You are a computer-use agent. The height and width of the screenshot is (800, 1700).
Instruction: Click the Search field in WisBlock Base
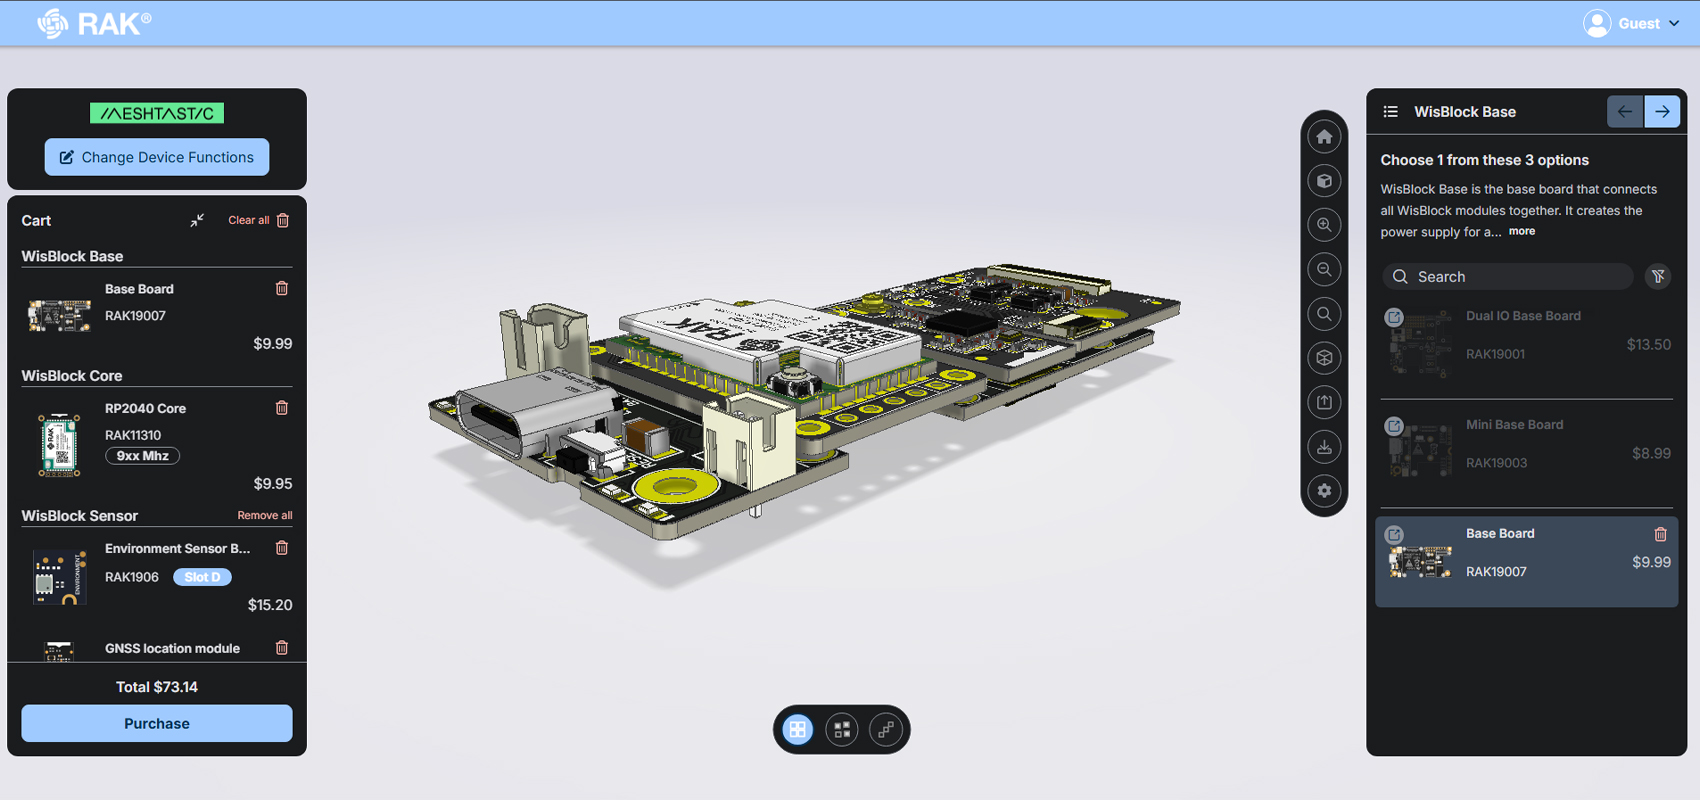(x=1508, y=277)
